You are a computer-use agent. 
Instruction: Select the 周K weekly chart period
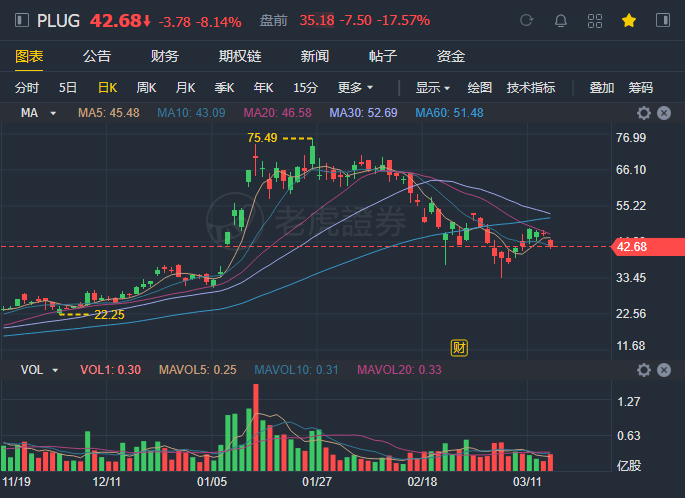click(146, 87)
